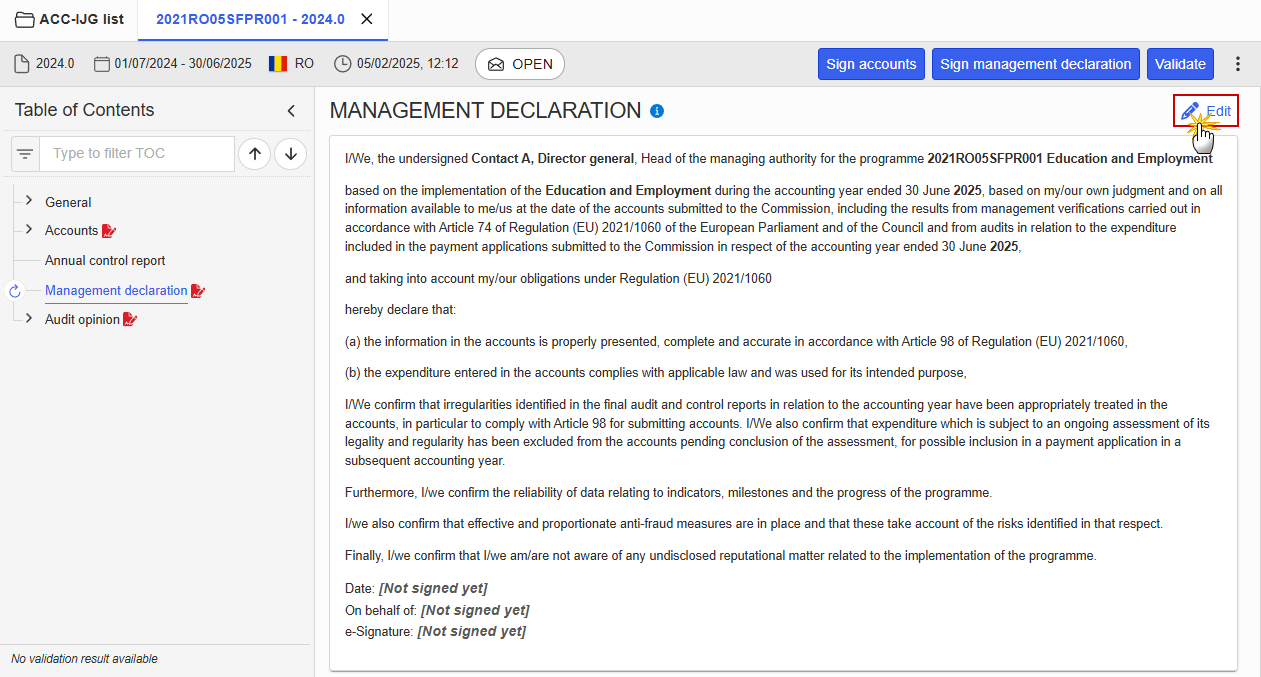Screen dimensions: 1261x677
Task: Click the clock icon beside 05/02/2025, 12:12
Action: click(343, 64)
